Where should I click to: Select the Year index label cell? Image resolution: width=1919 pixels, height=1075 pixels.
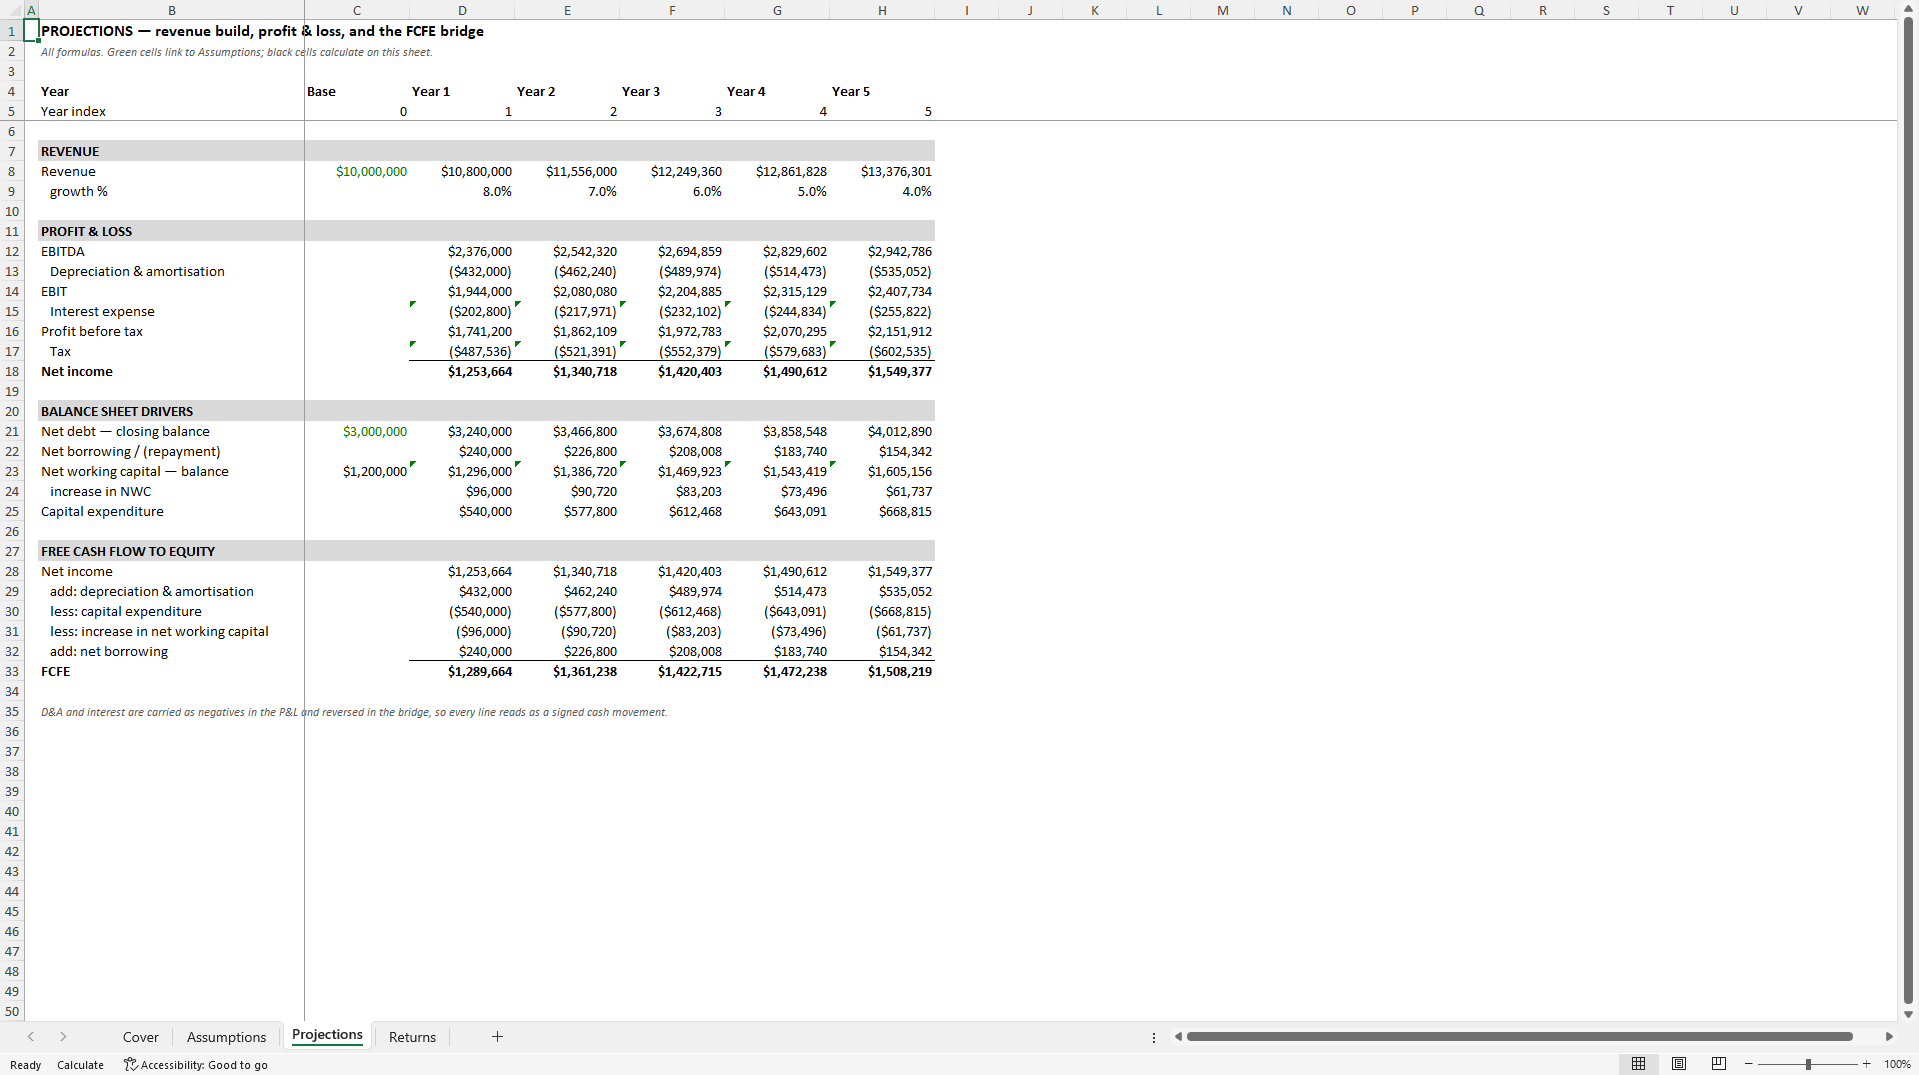pos(172,111)
